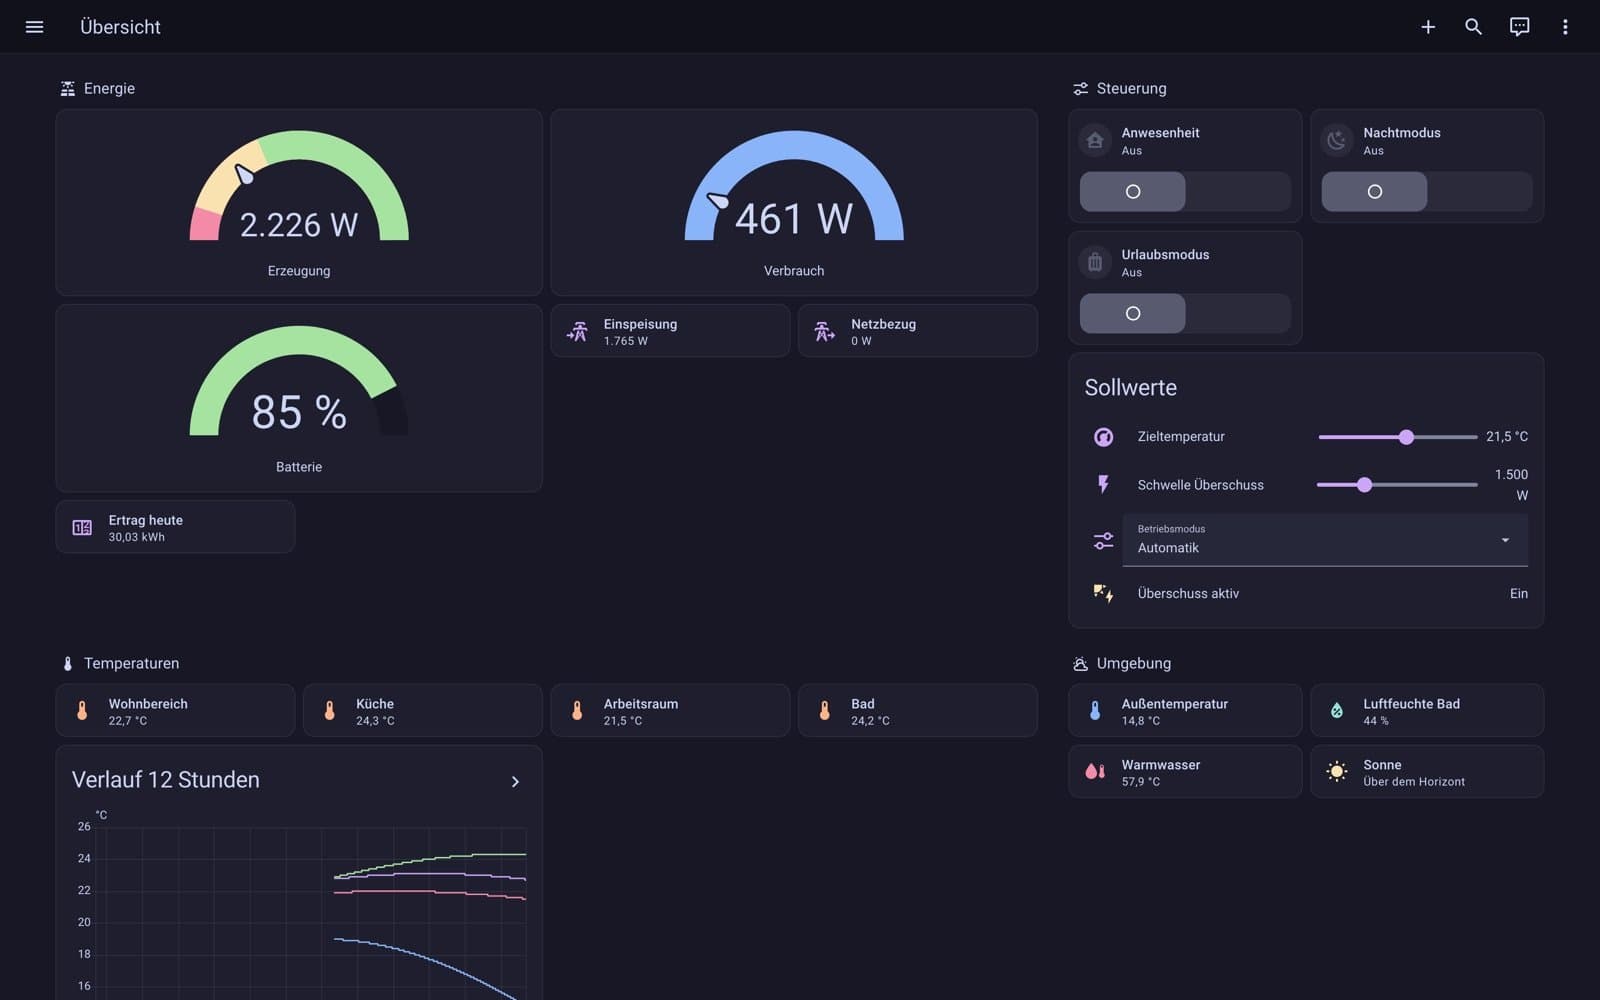Screen dimensions: 1600x1000
Task: Open the hamburger sidebar menu
Action: (x=34, y=27)
